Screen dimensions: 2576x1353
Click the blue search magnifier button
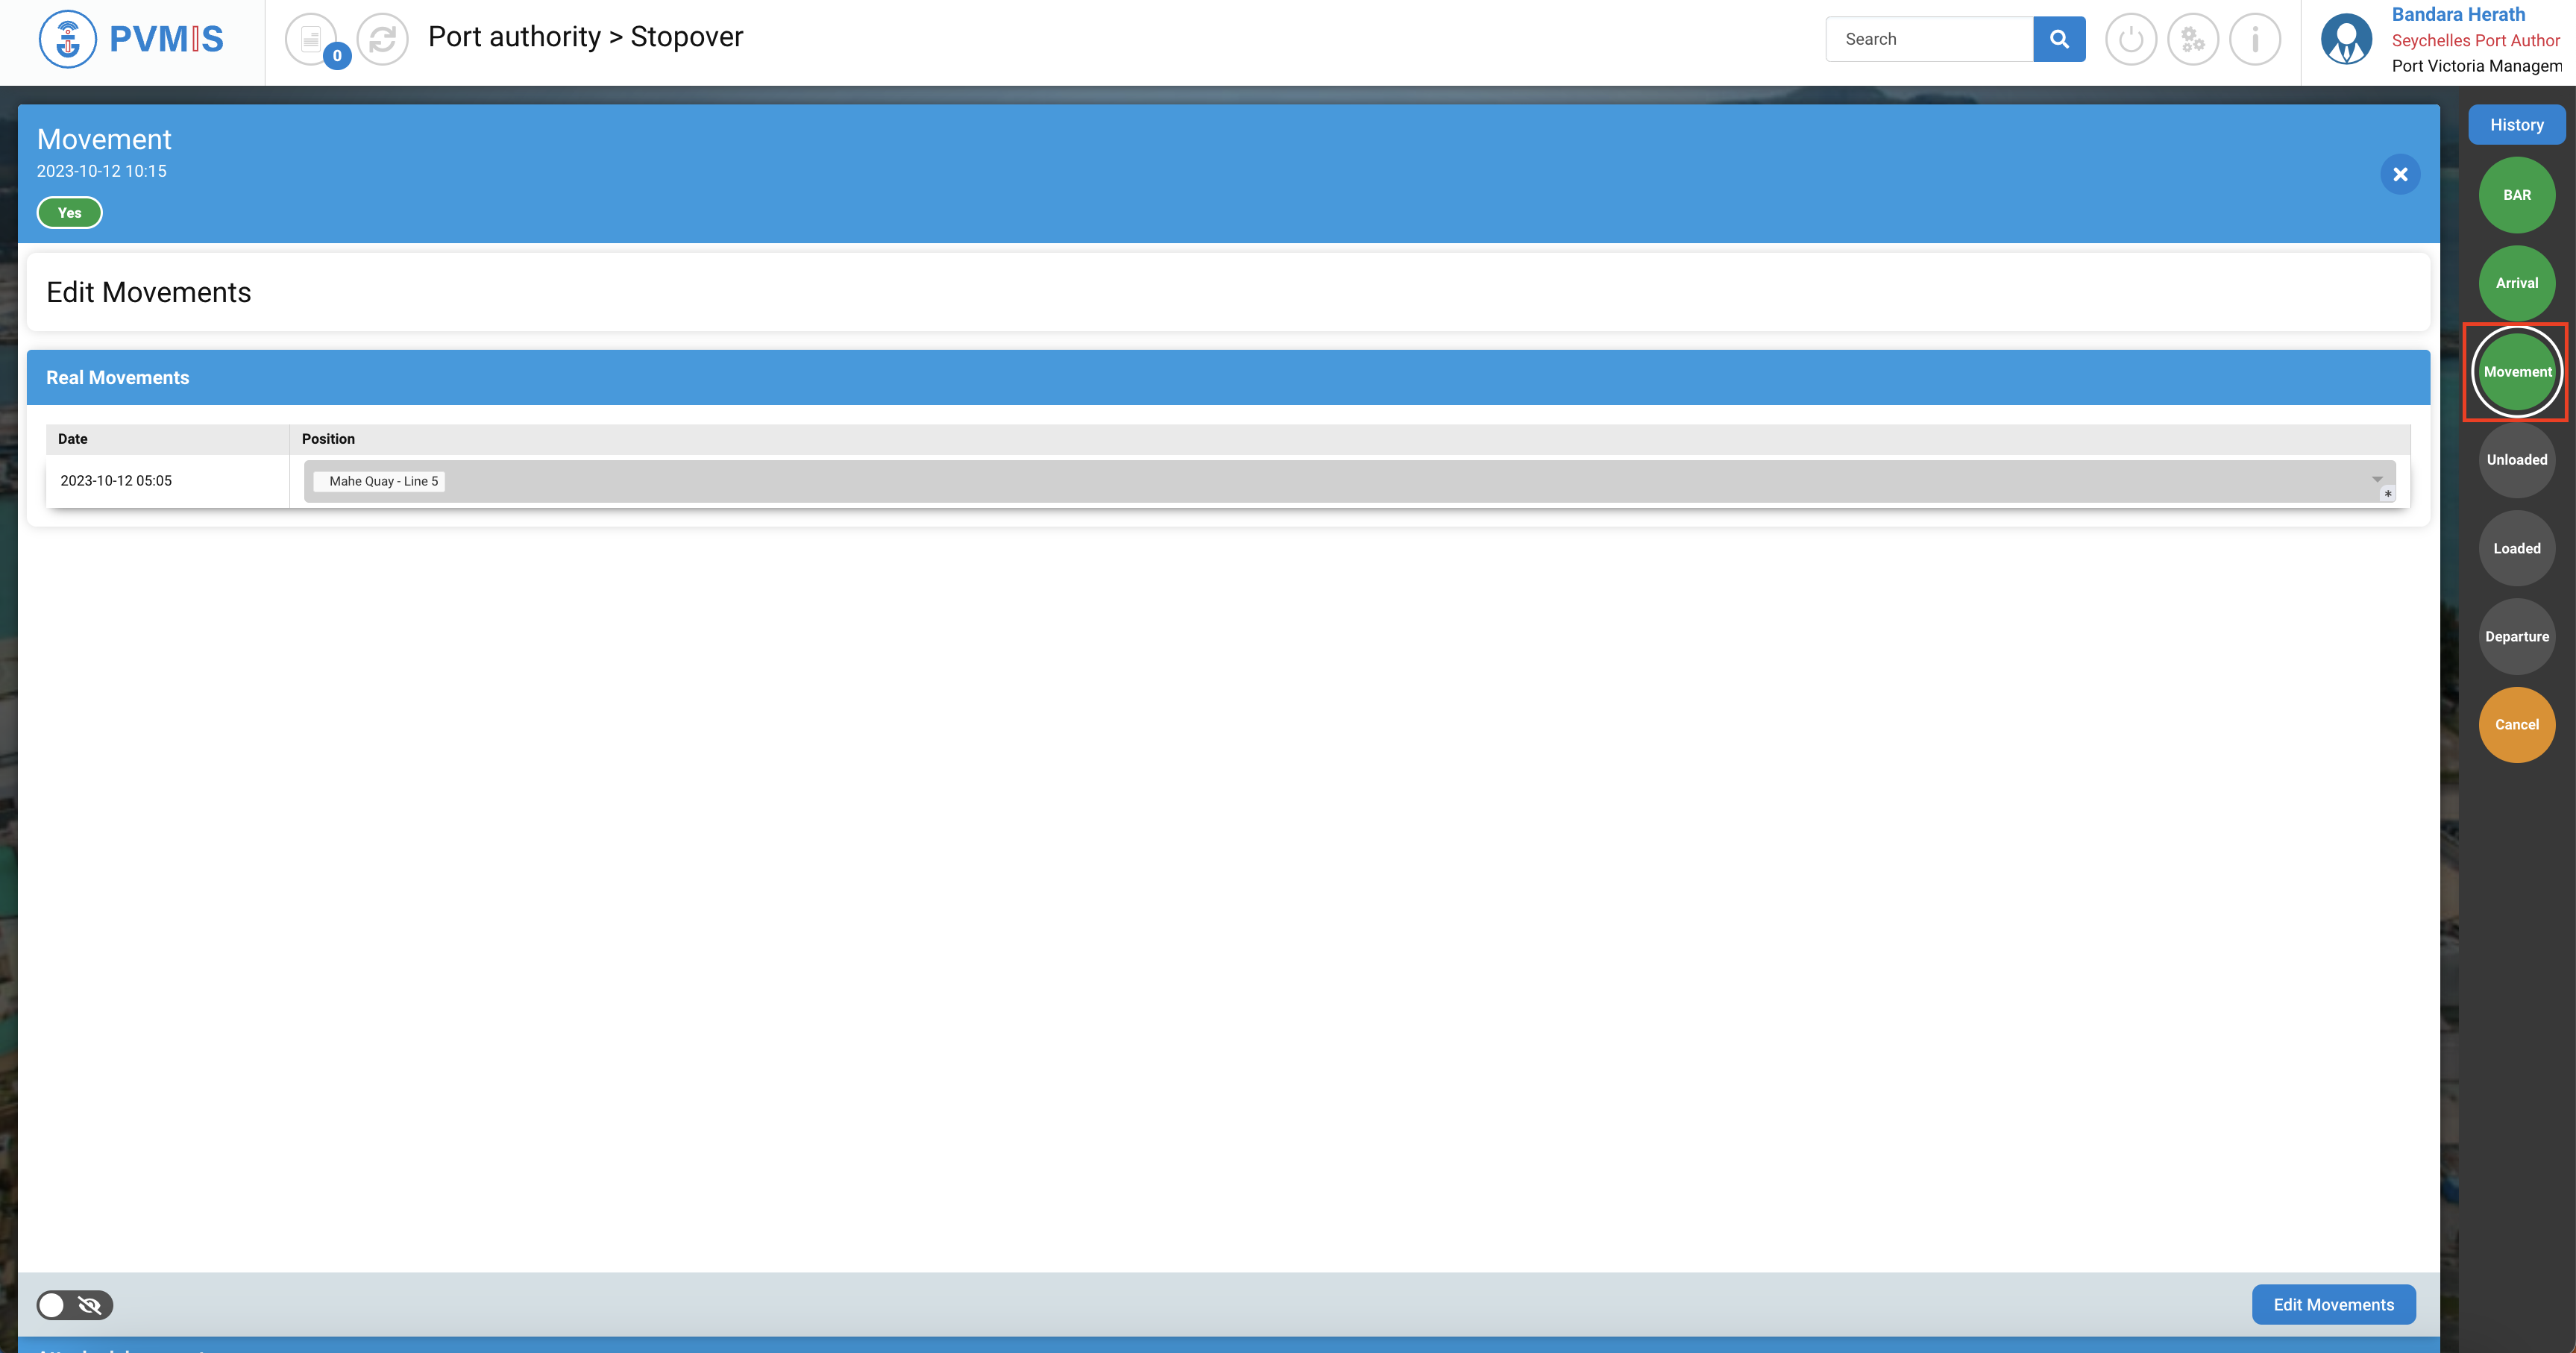point(2058,39)
